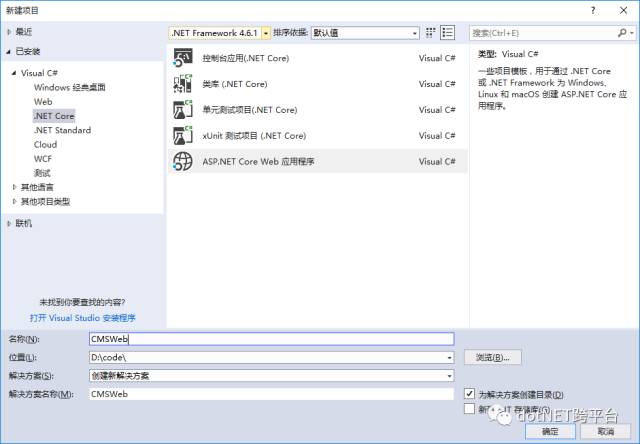Viewport: 640px width, 444px height.
Task: Click the solution name field CMSWeb
Action: pos(271,394)
